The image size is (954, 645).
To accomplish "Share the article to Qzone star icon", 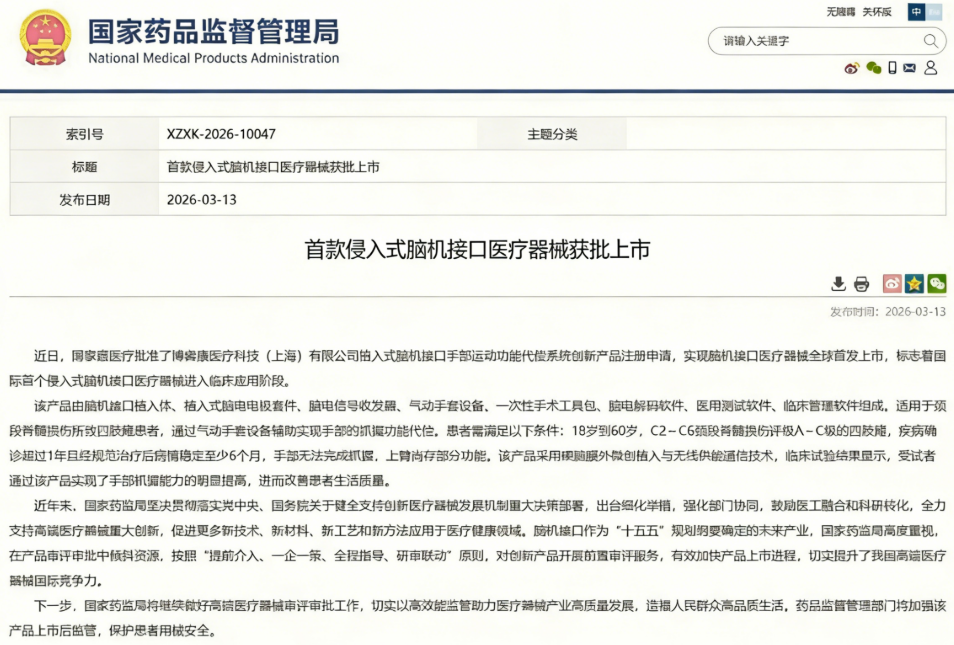I will [x=914, y=284].
